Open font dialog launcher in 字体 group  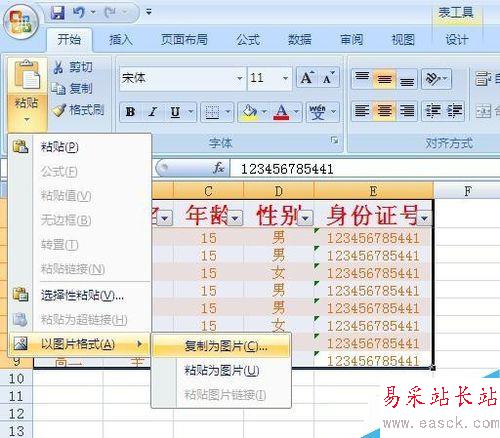coord(334,140)
